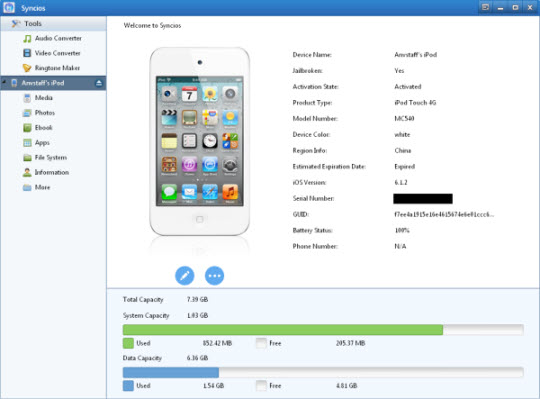Open the Audio Converter tool
The height and width of the screenshot is (399, 540).
(x=52, y=38)
